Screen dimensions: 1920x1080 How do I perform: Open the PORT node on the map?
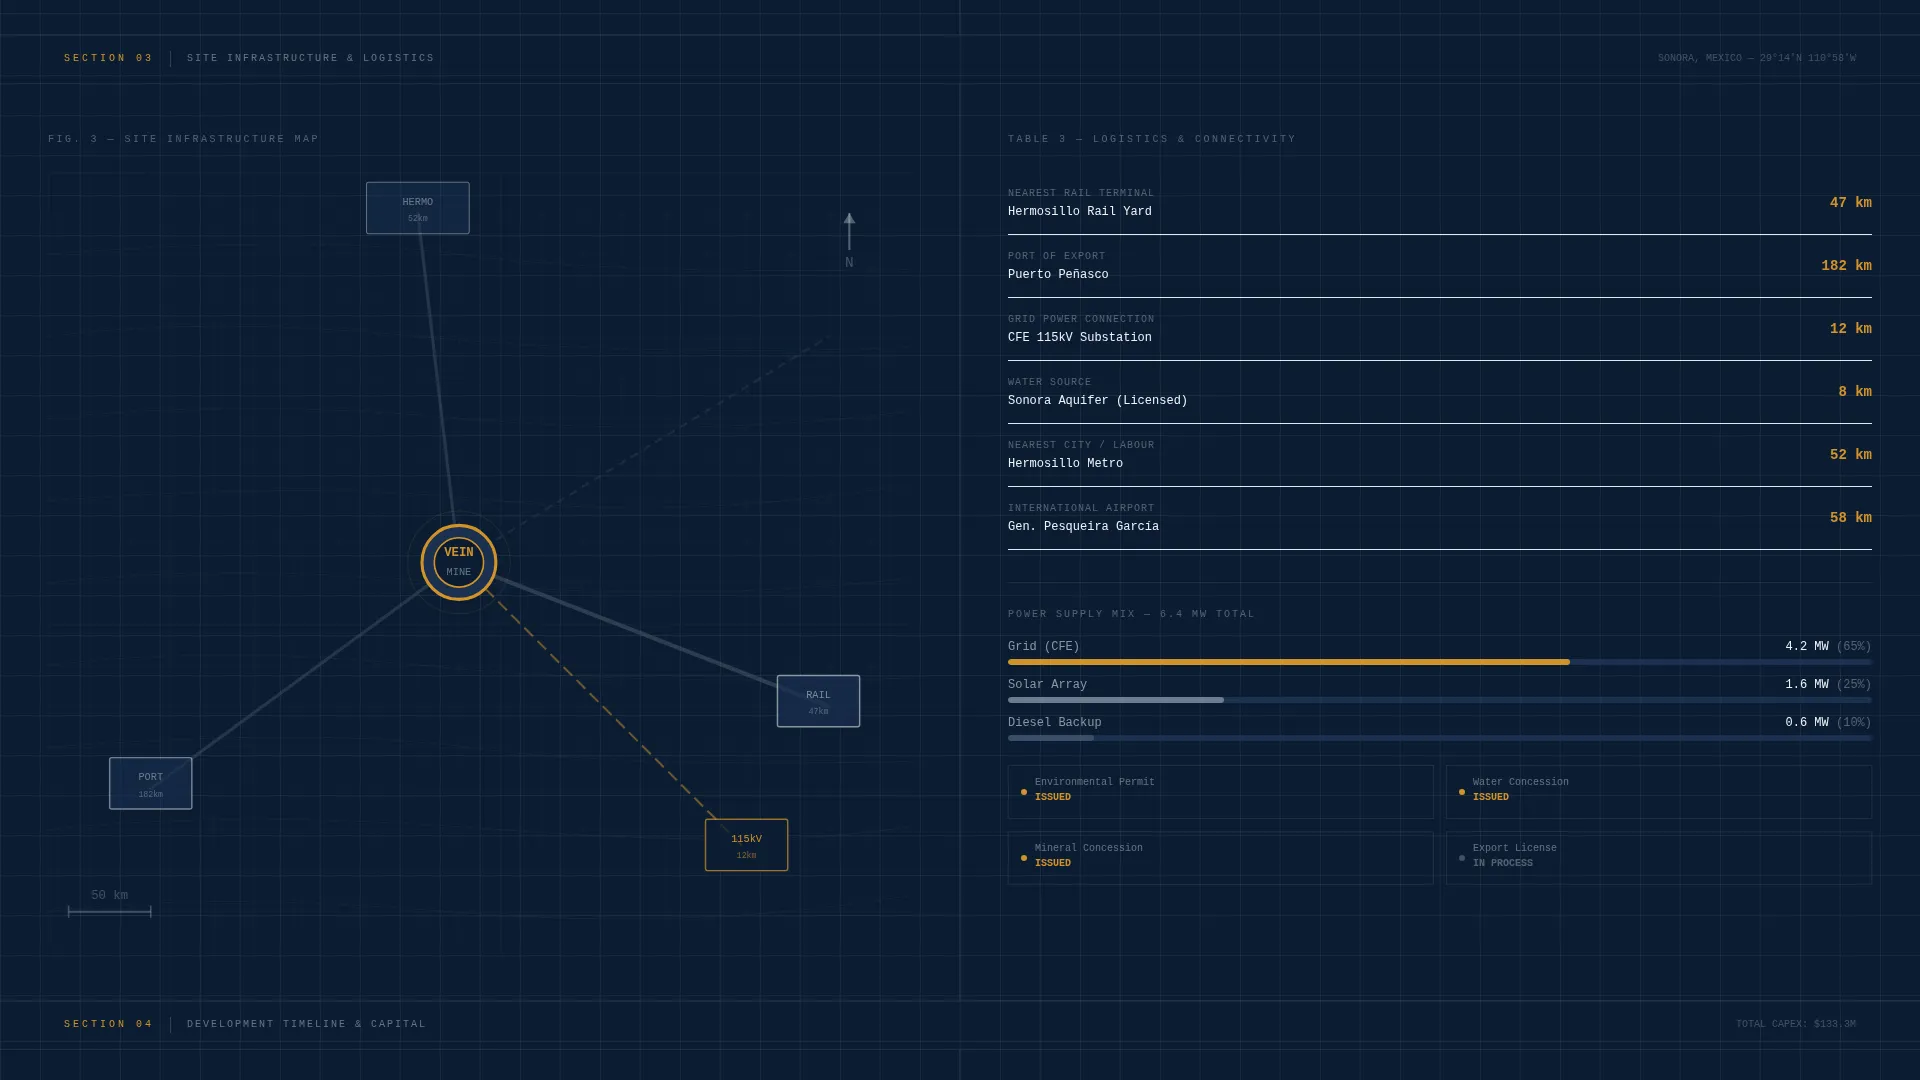151,783
